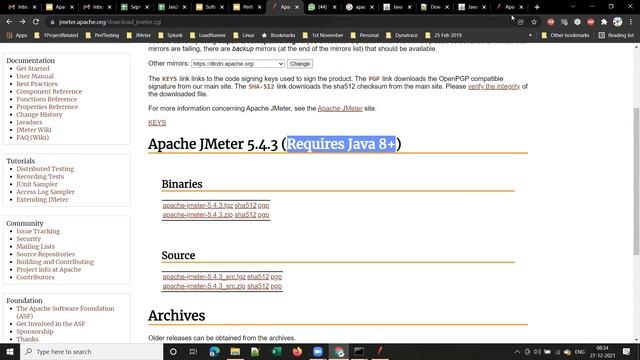Open the User Manual documentation link
The width and height of the screenshot is (640, 360).
click(35, 76)
